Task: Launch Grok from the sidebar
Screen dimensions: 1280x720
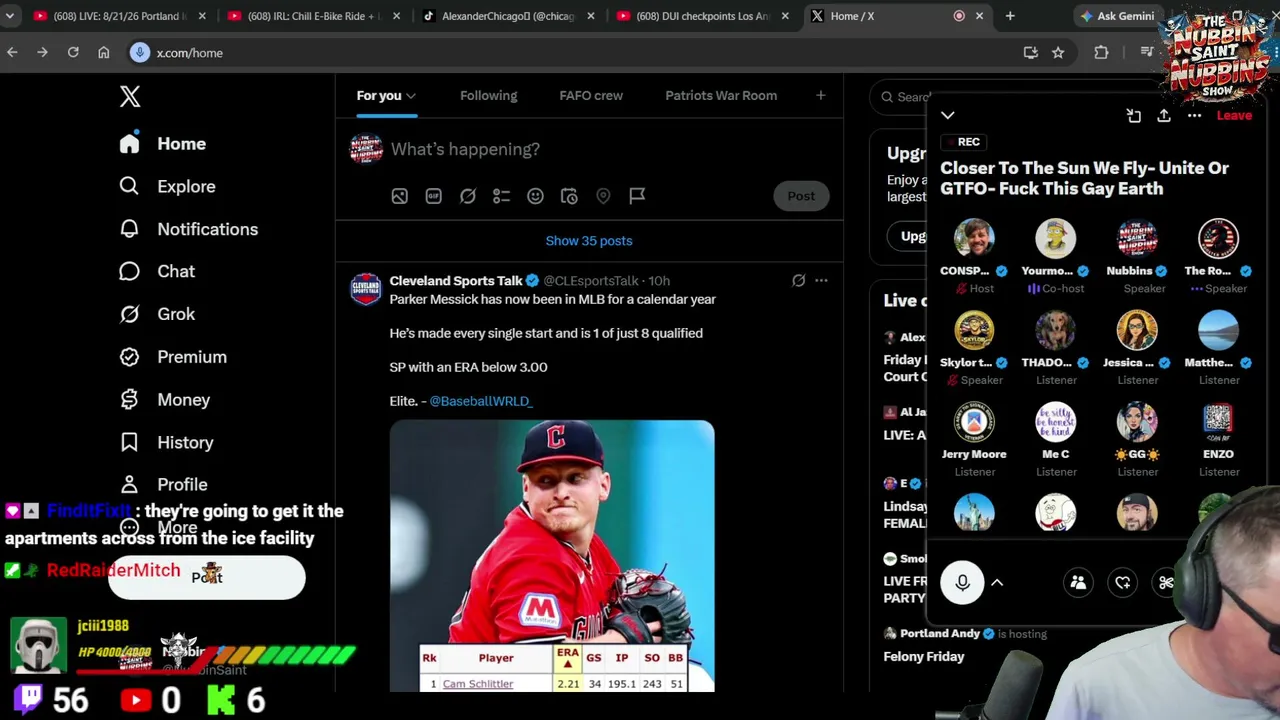Action: point(157,314)
